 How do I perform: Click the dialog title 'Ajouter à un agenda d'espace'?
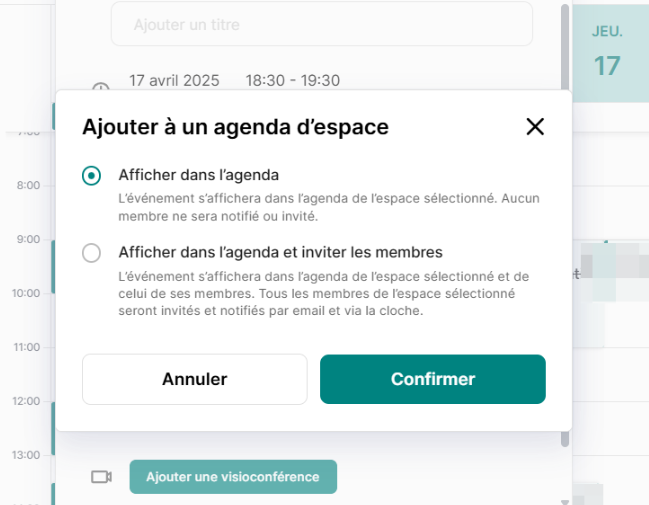[236, 127]
